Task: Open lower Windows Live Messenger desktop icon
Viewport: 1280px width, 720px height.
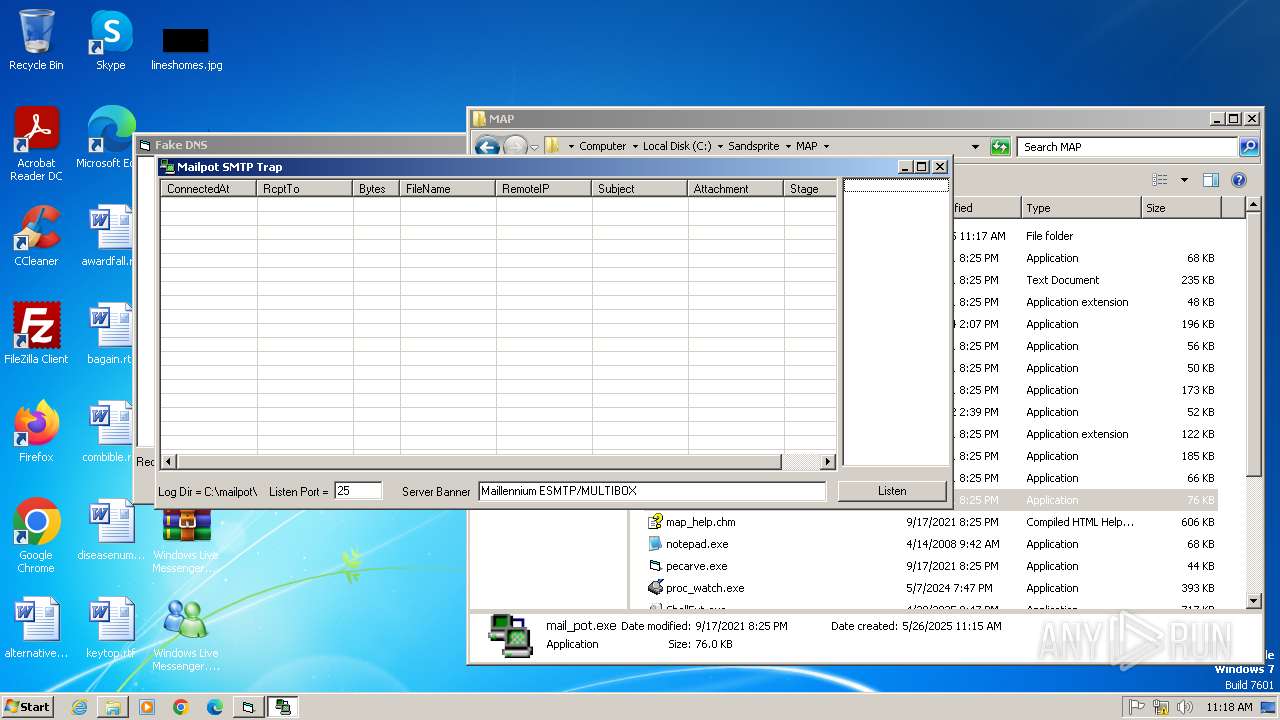Action: (x=186, y=634)
